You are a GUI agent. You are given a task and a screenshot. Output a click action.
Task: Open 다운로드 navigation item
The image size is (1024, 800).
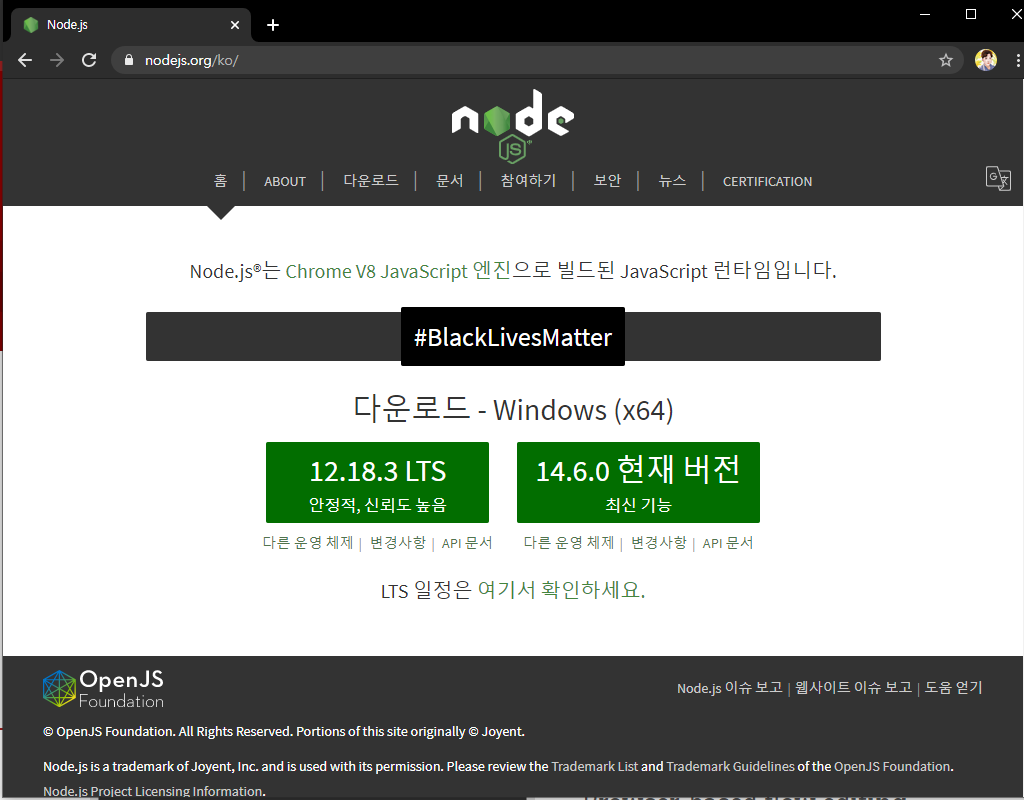[x=371, y=181]
